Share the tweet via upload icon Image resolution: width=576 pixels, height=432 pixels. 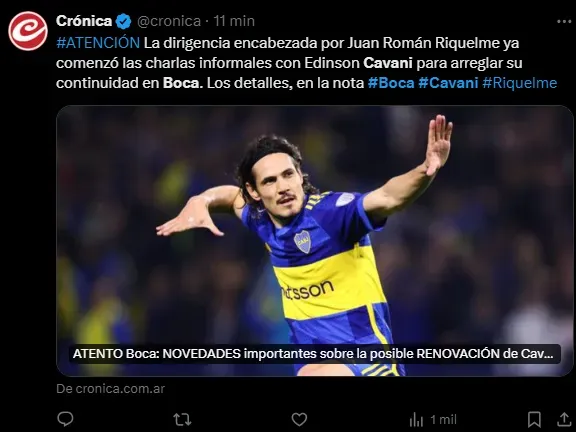pyautogui.click(x=564, y=419)
